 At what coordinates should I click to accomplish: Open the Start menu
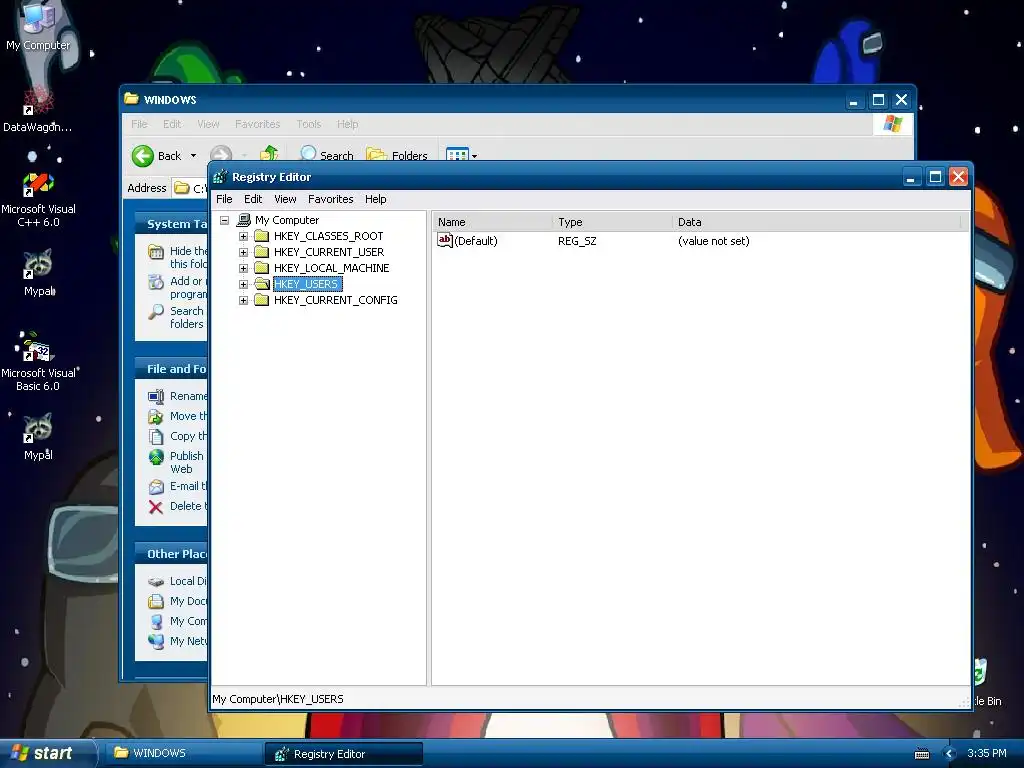(46, 754)
